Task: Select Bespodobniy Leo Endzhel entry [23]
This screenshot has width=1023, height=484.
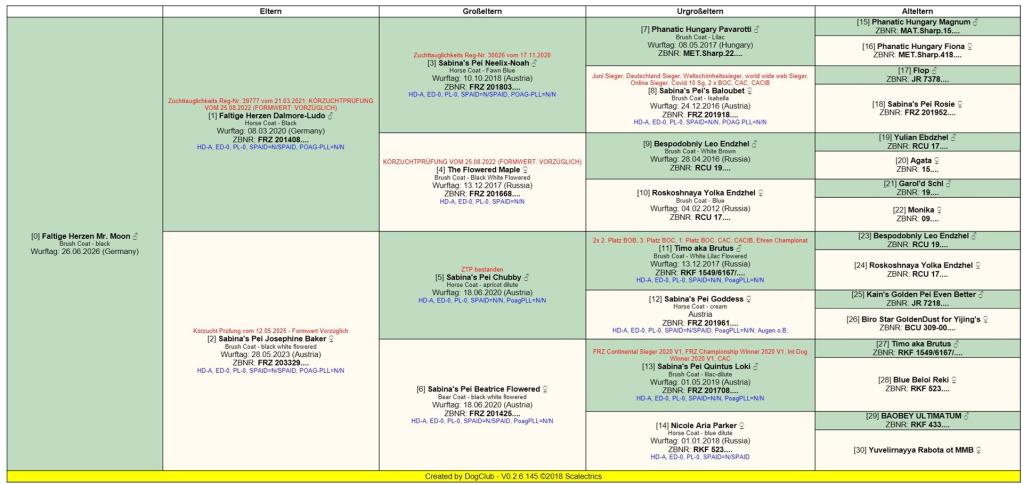Action: (x=919, y=236)
